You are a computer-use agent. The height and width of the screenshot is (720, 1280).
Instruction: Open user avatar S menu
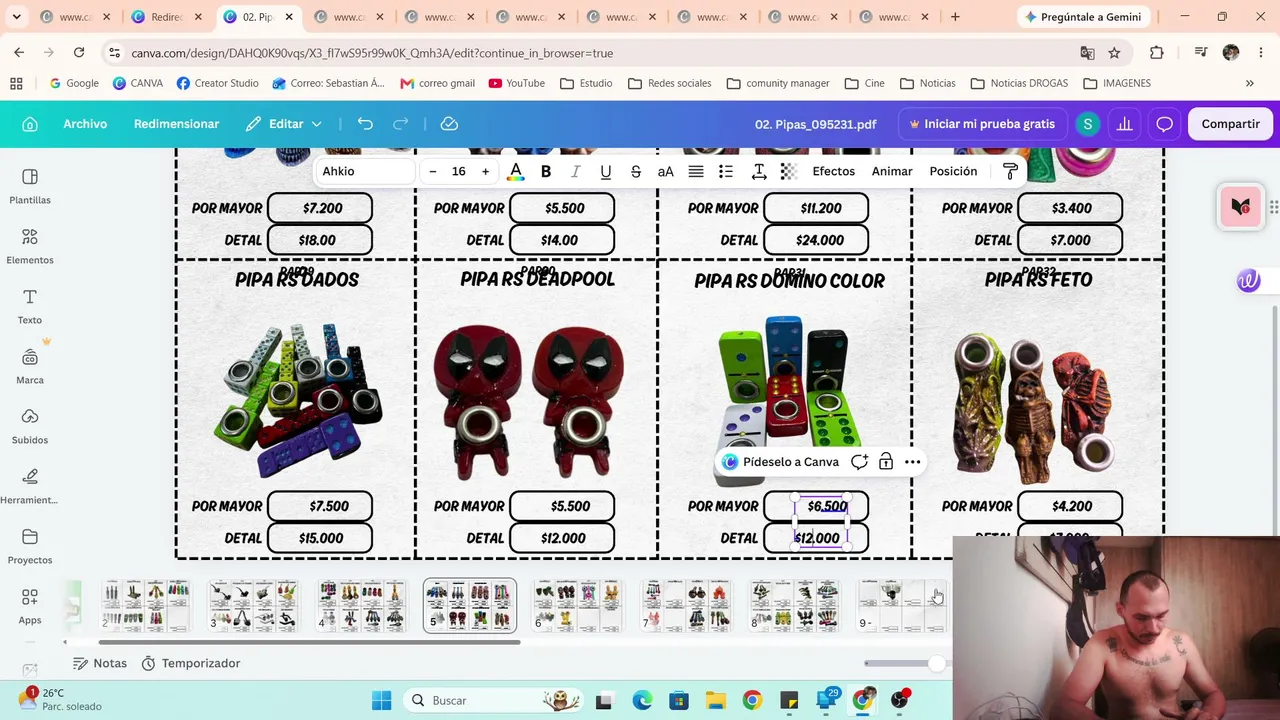coord(1087,124)
